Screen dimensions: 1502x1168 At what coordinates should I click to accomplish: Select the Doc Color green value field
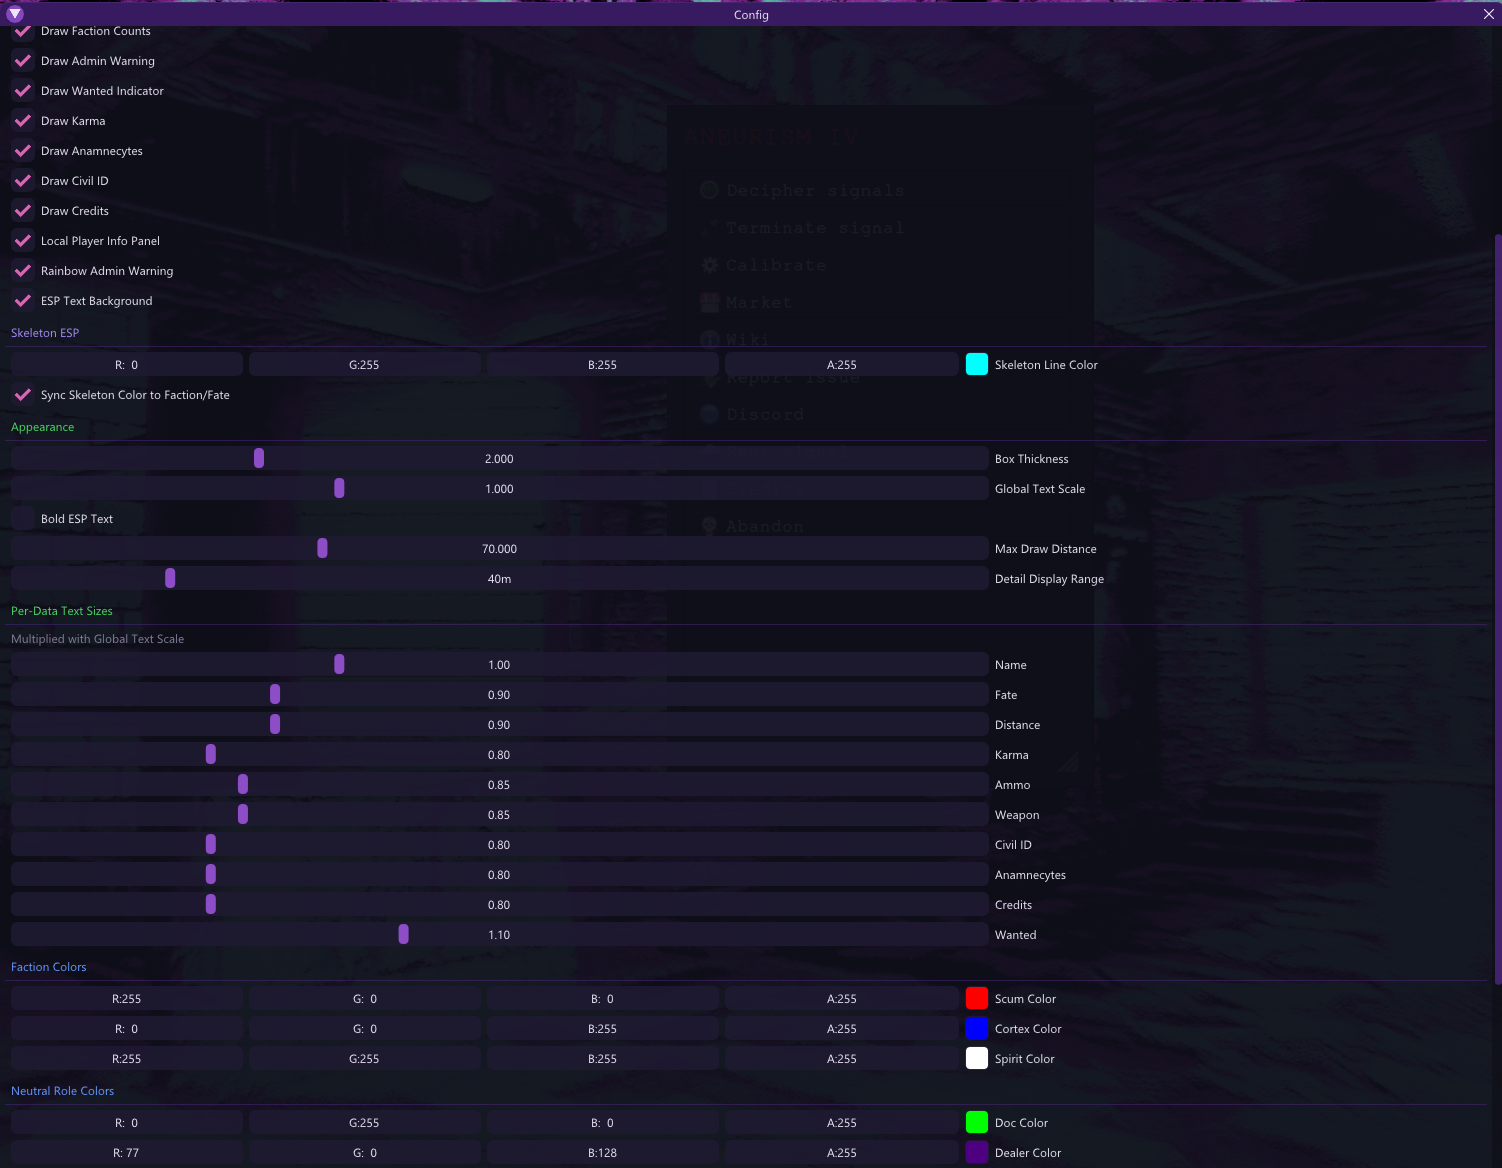(365, 1123)
